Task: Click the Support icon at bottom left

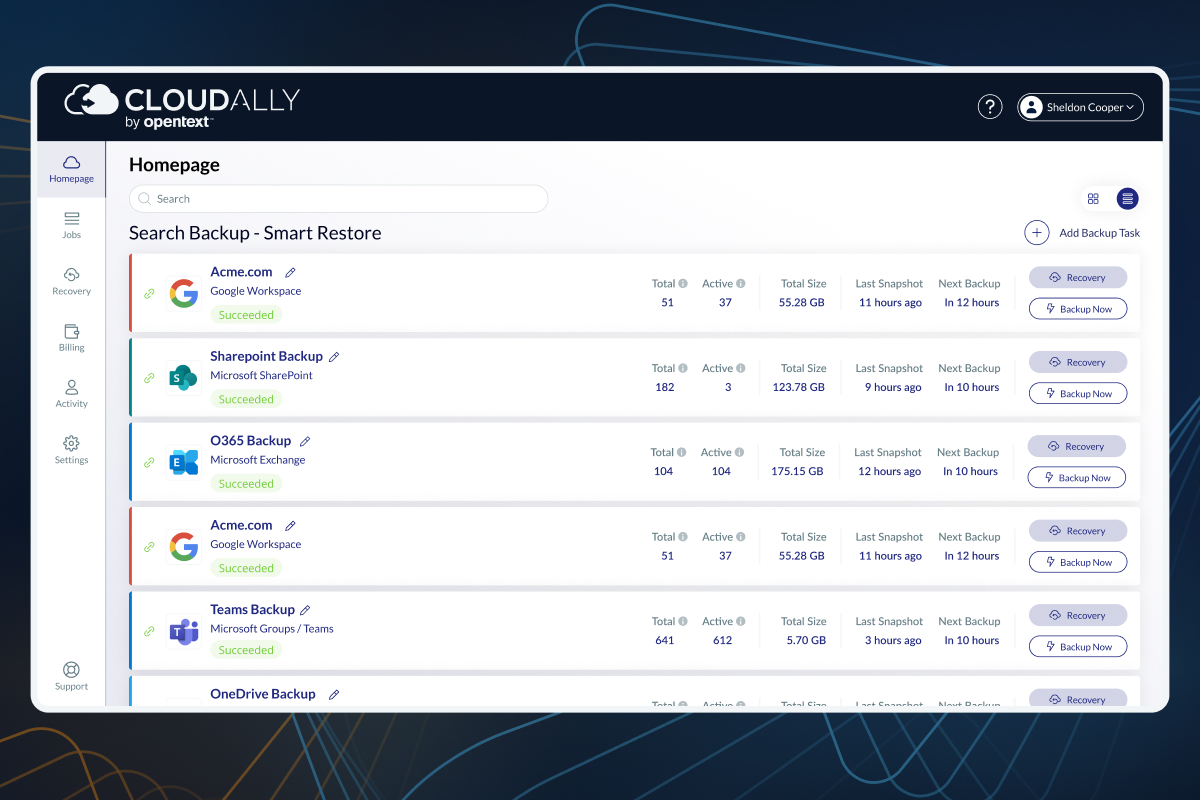Action: point(71,670)
